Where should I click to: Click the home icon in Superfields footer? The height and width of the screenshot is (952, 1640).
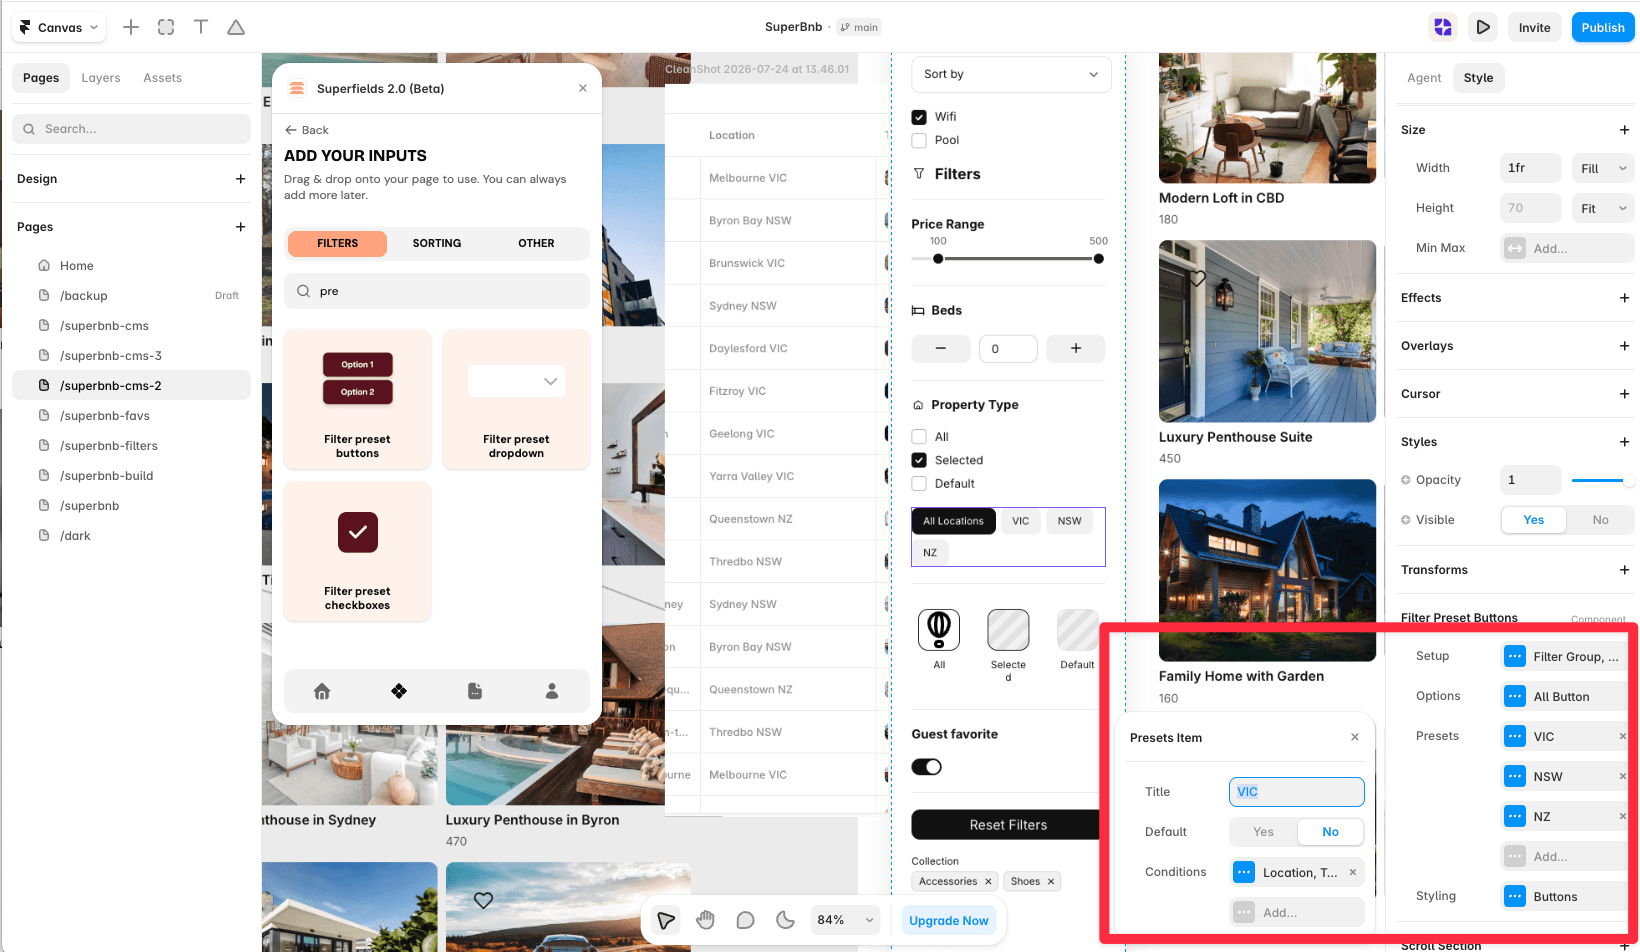[x=322, y=691]
